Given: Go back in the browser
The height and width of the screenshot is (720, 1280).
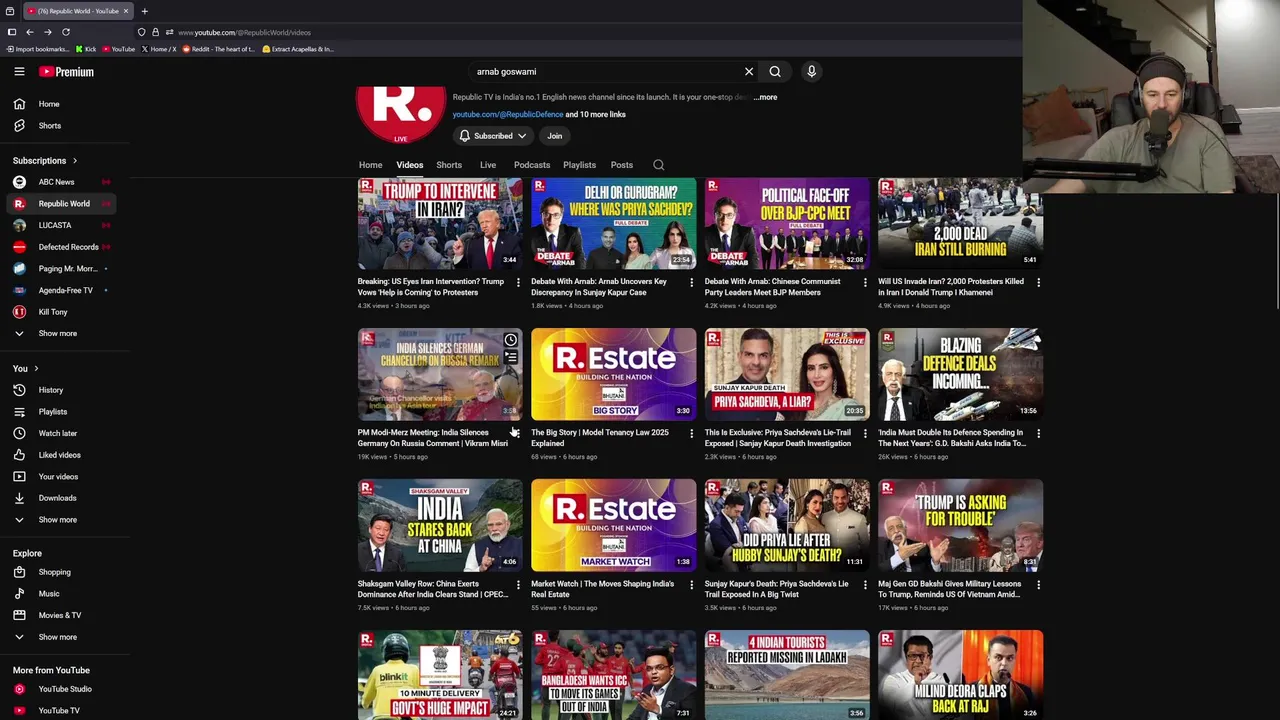Looking at the screenshot, I should [x=29, y=32].
